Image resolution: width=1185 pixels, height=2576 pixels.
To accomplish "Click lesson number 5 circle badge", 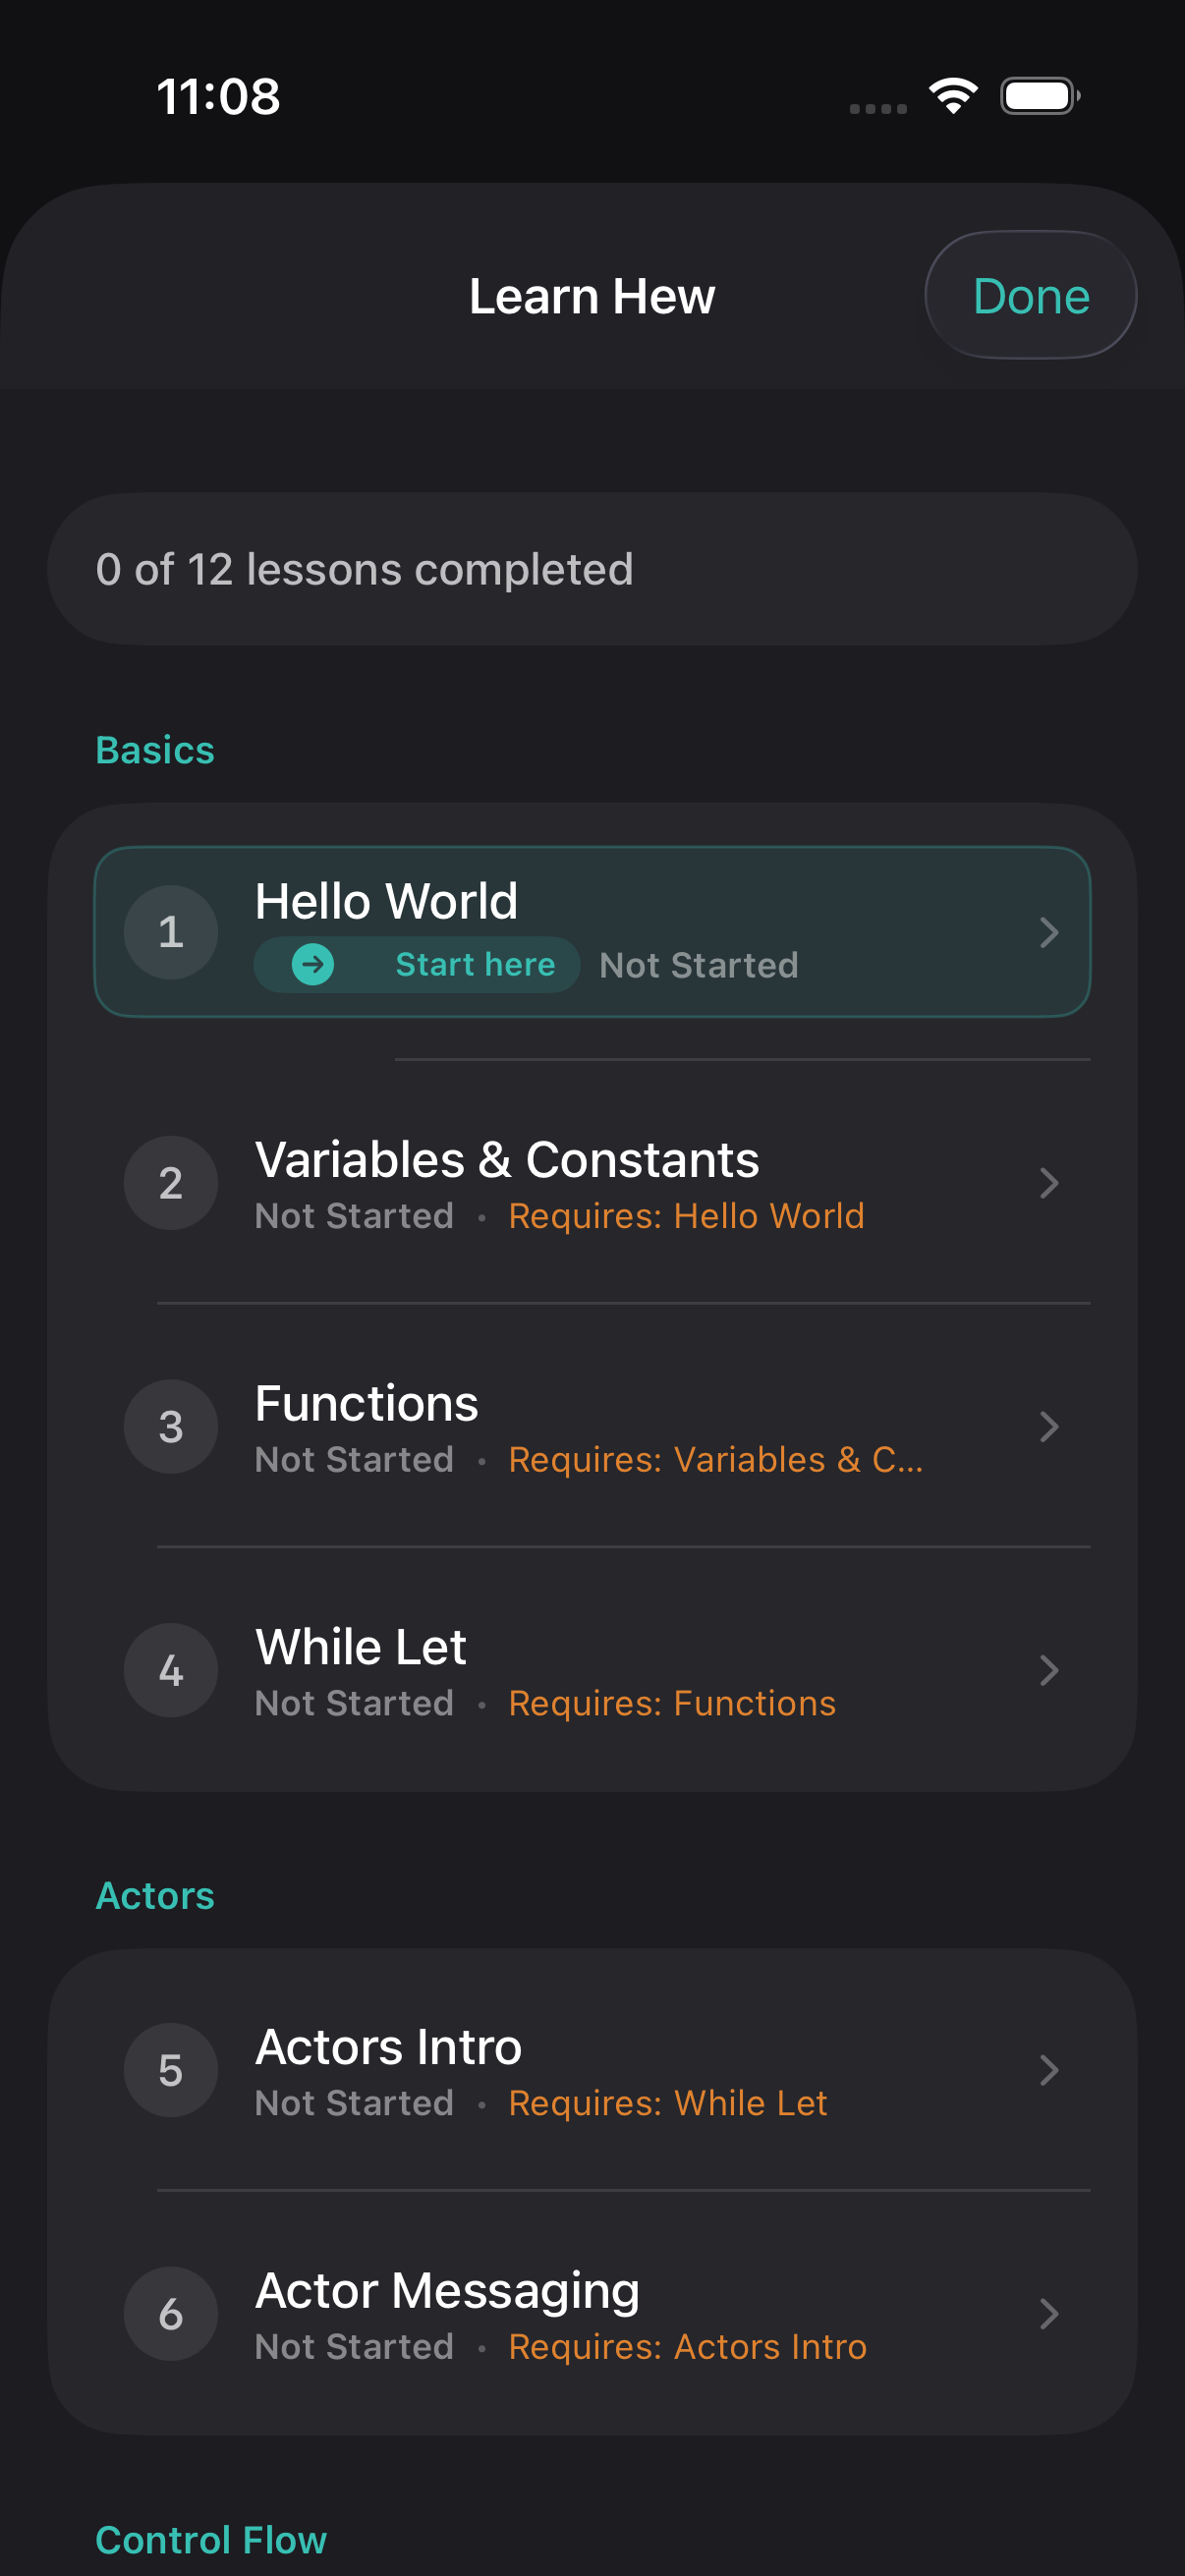I will (x=171, y=2070).
